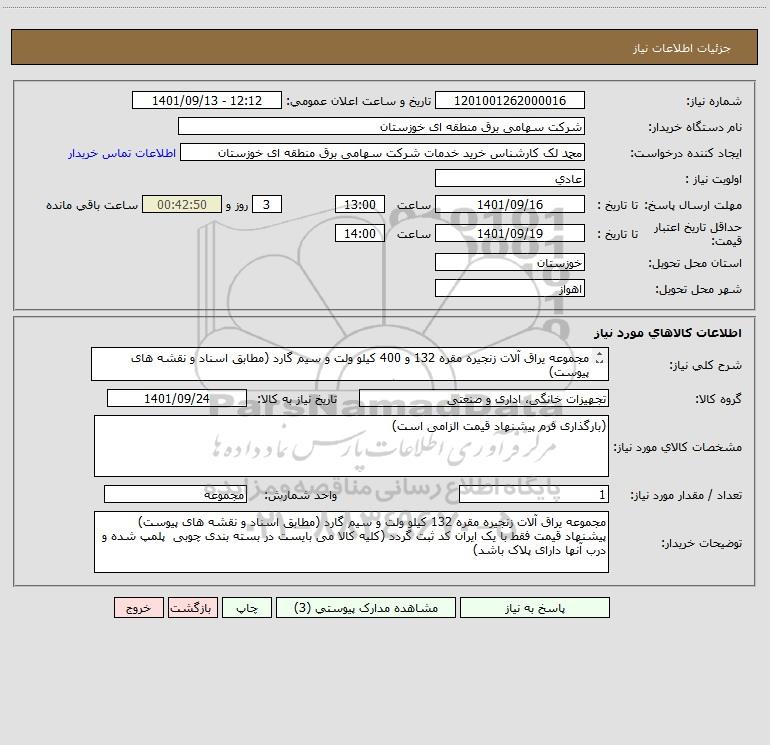Click the validity time field 14:00
The image size is (770, 745).
[359, 233]
